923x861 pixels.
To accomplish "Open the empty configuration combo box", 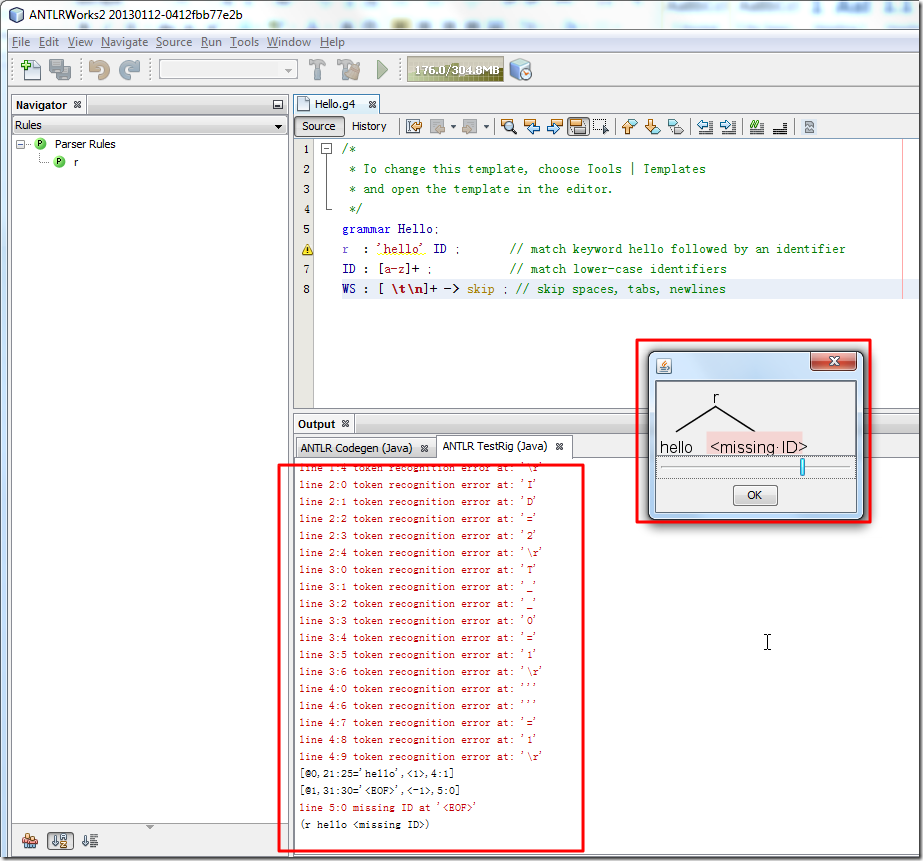I will (228, 69).
